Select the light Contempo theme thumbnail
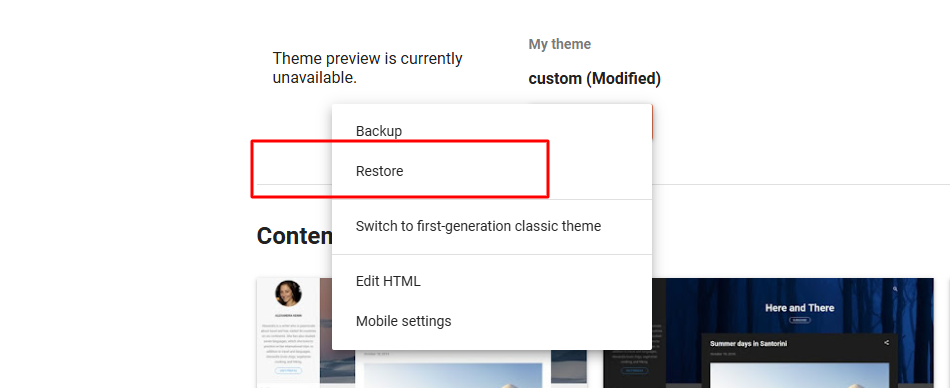950x388 pixels. [x=422, y=333]
